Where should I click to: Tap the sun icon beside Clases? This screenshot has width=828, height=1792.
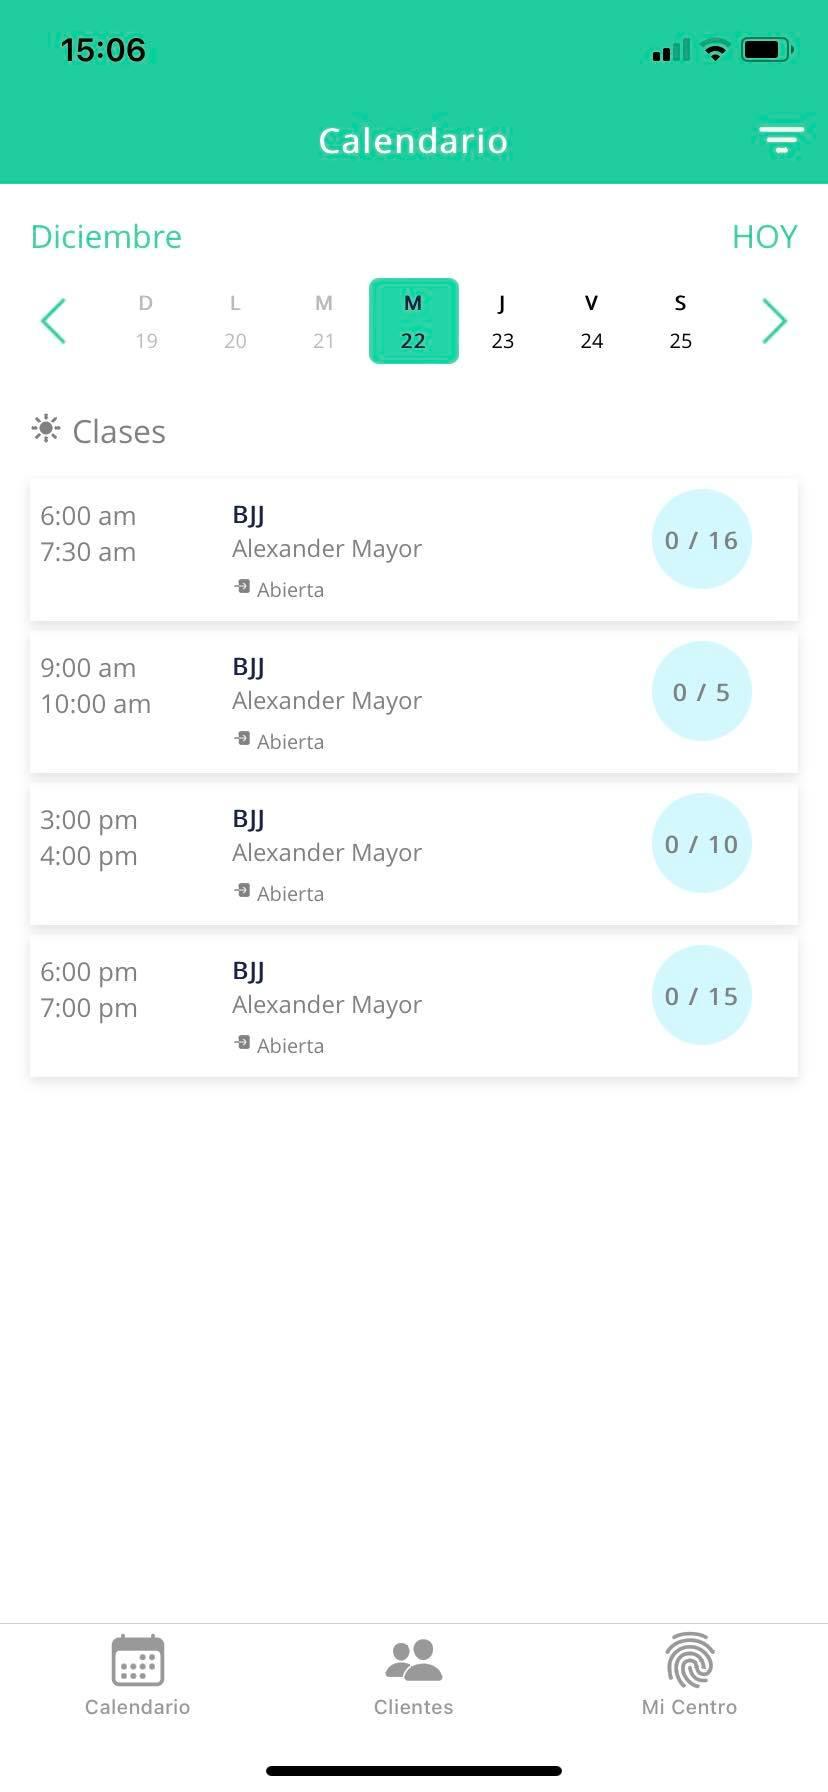pos(46,430)
